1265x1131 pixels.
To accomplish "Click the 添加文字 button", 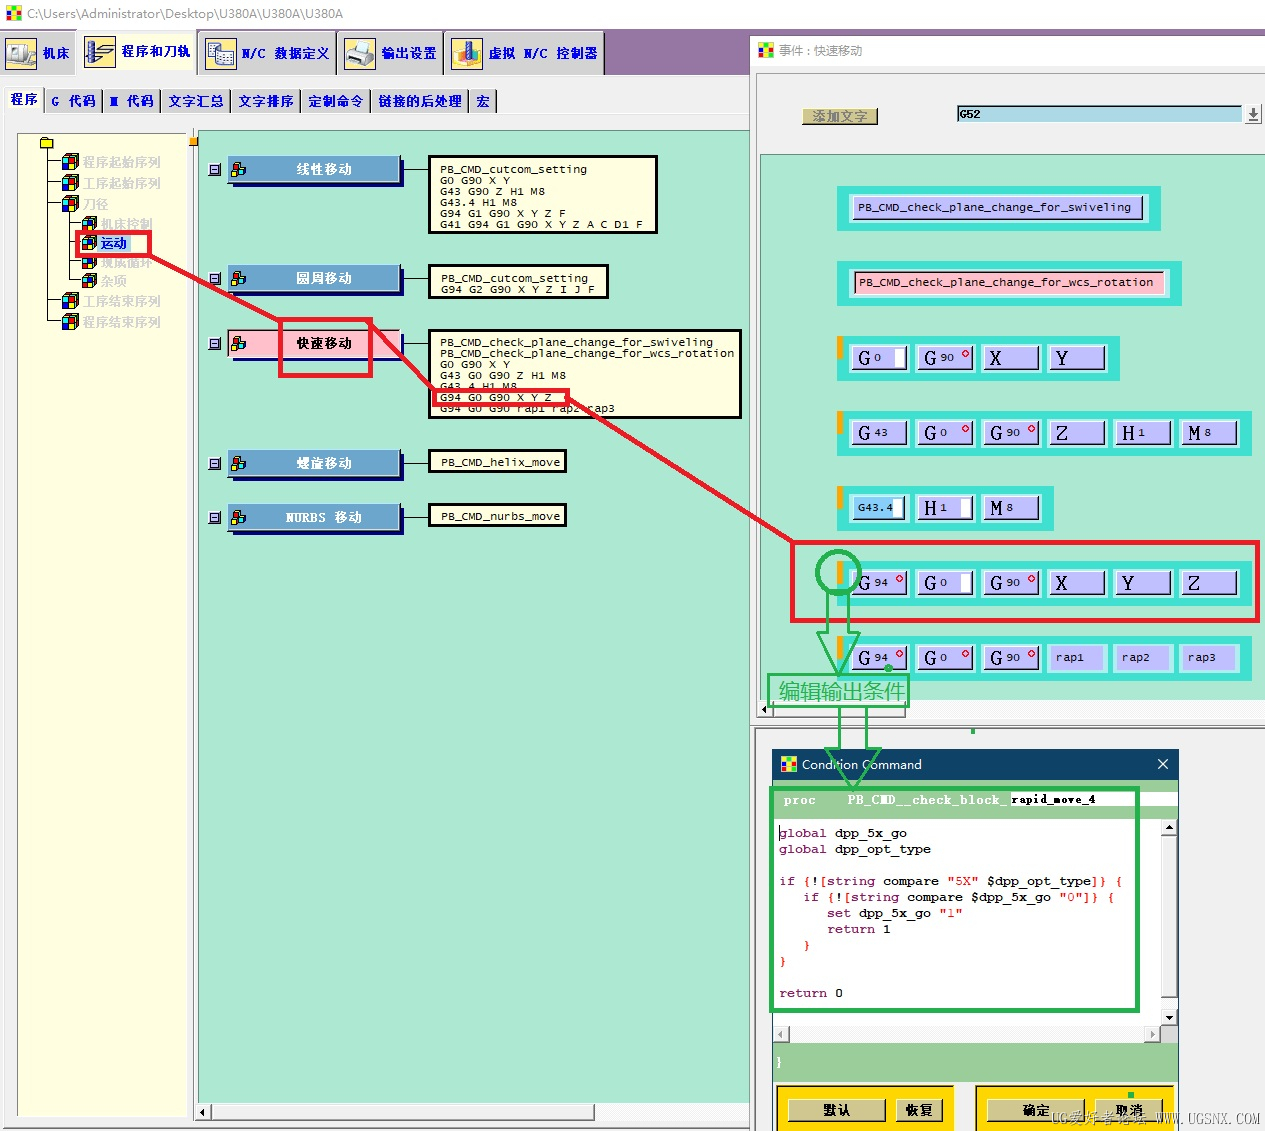I will pos(840,116).
